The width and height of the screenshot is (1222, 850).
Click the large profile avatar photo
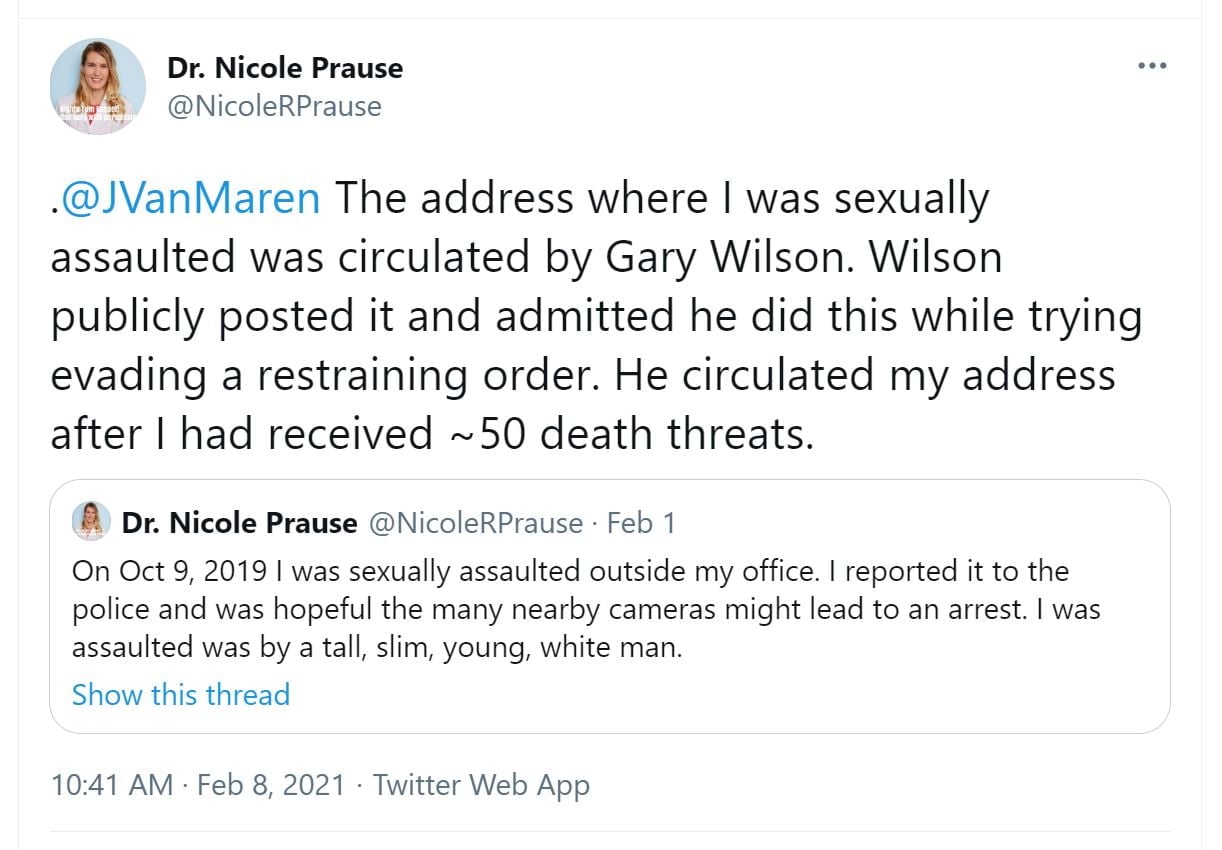98,86
